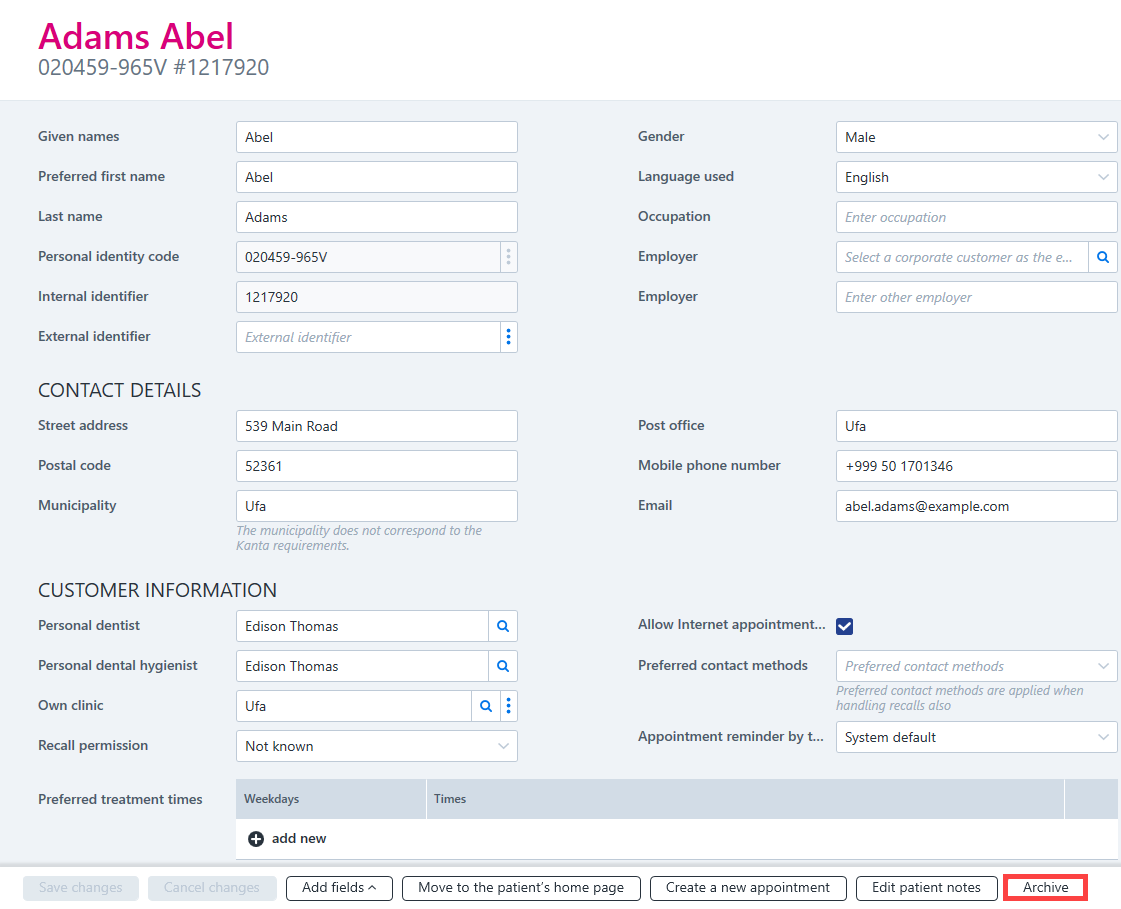Screen dimensions: 1121x909
Task: Open the Preferred contact methods dropdown
Action: pyautogui.click(x=976, y=666)
